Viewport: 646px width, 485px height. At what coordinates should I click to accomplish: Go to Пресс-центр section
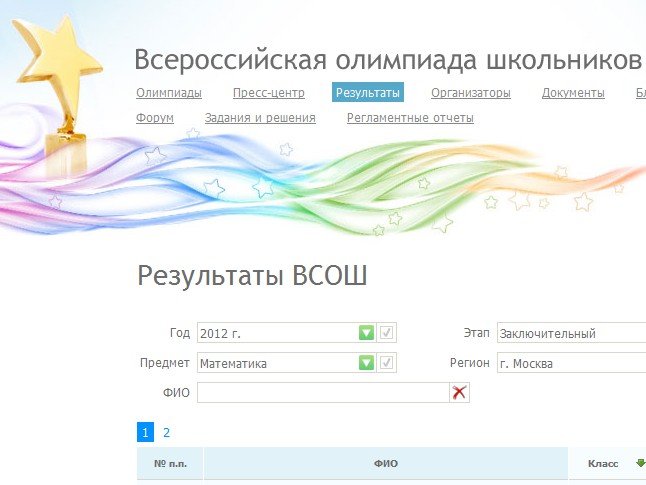(x=267, y=93)
